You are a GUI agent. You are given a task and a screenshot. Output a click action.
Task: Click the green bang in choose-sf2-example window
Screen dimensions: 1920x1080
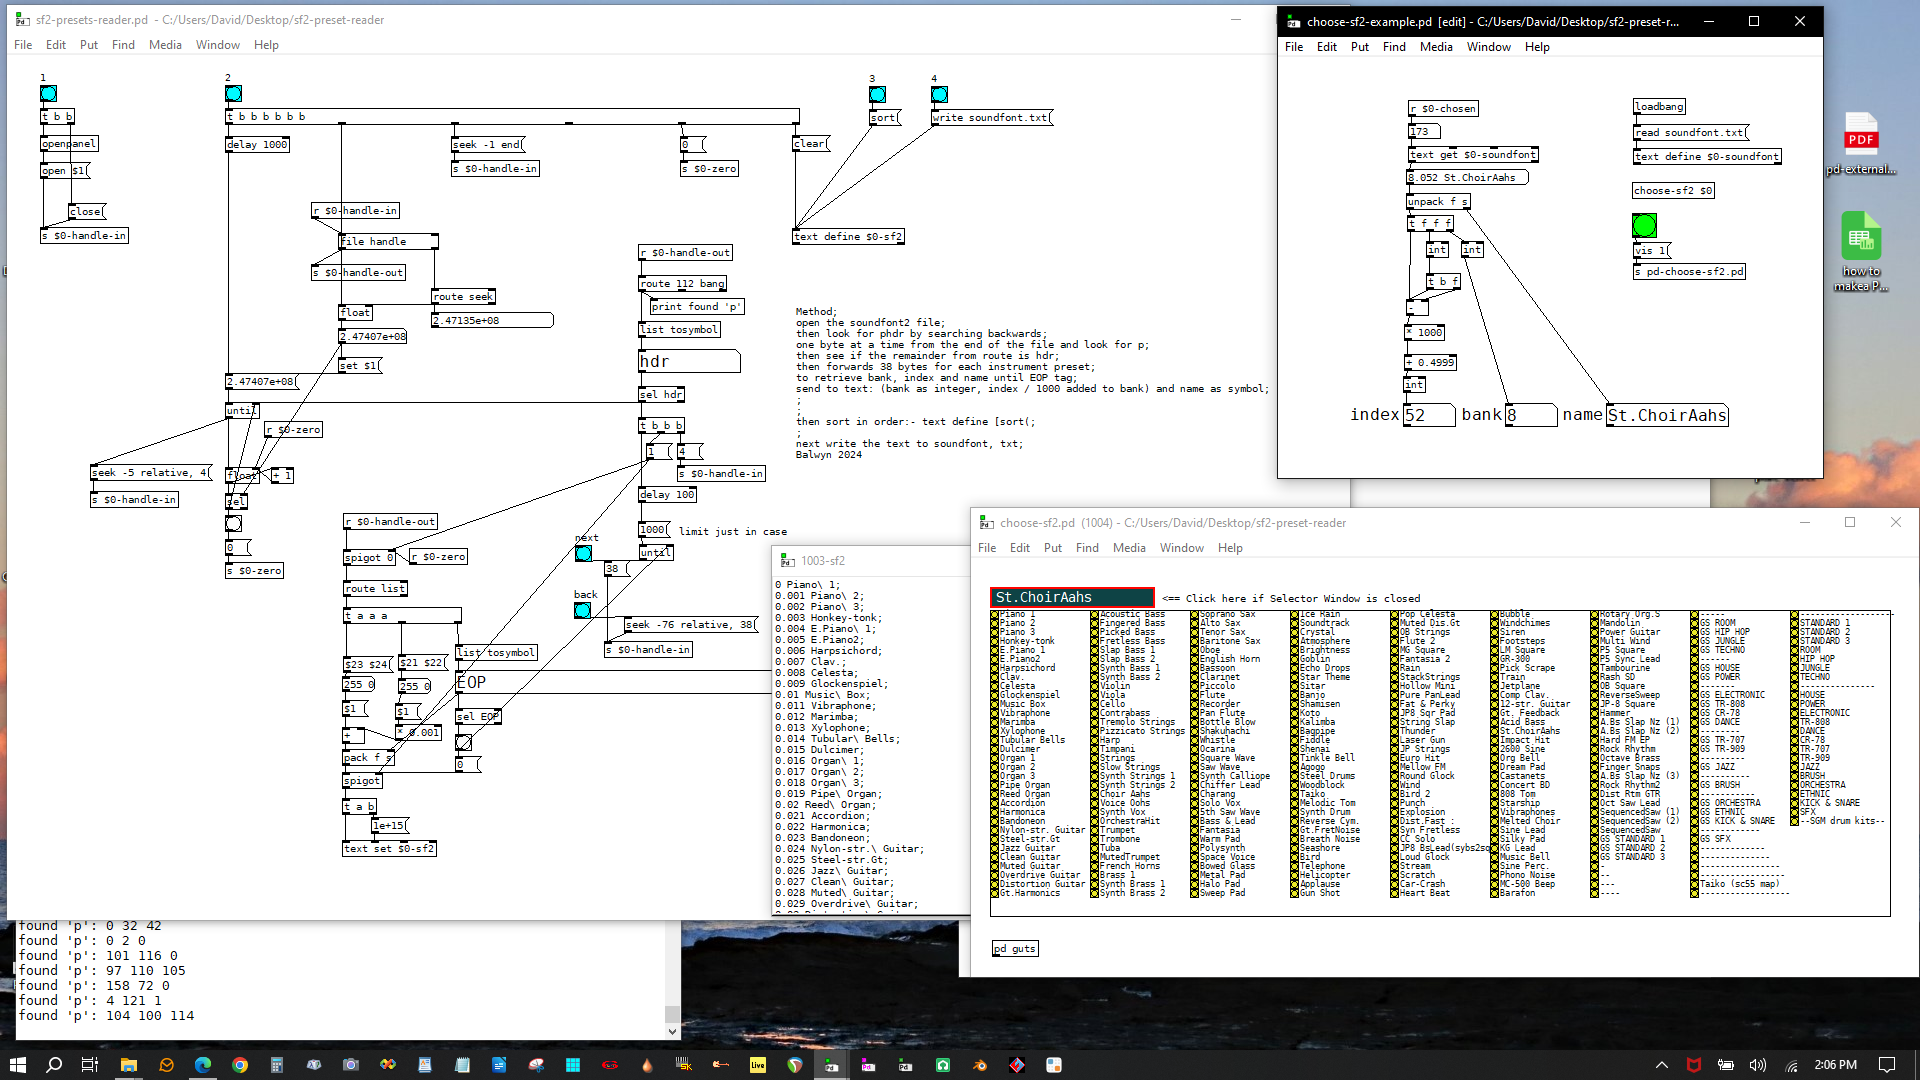pos(1644,225)
